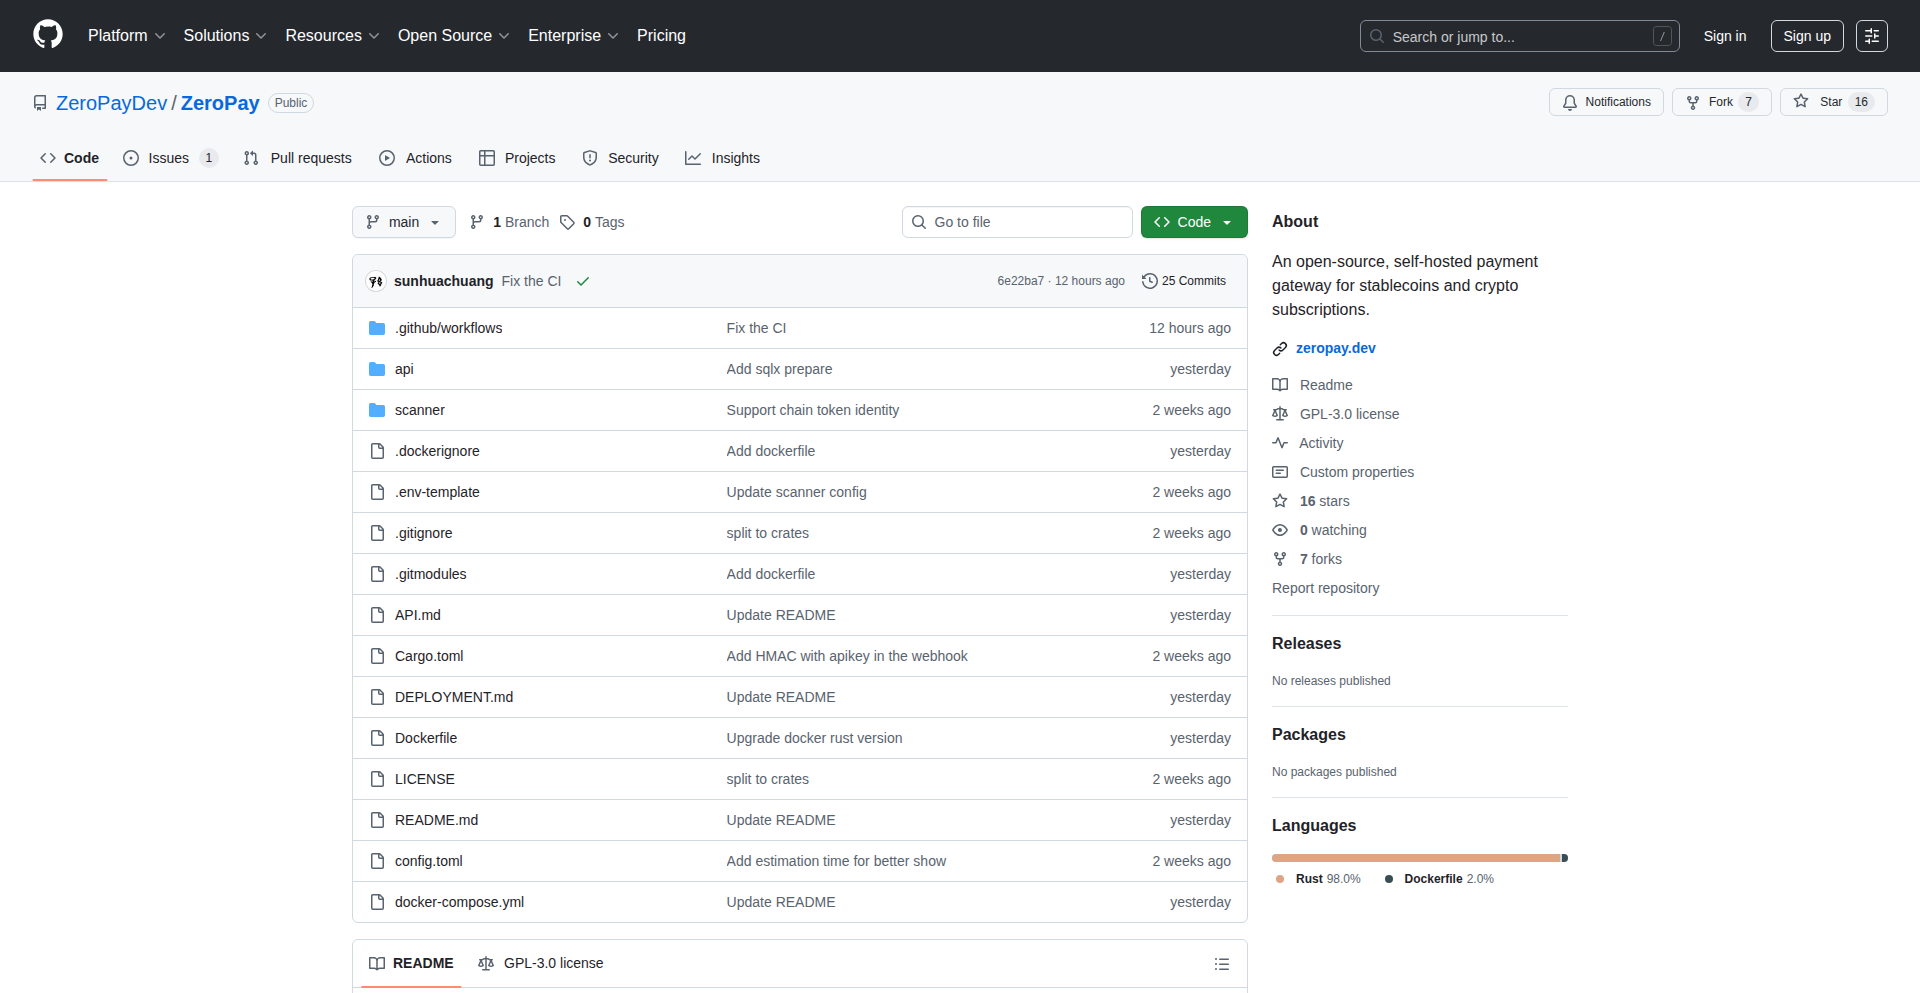Click the Star icon button
Screen dimensions: 1920x993
pyautogui.click(x=1801, y=101)
